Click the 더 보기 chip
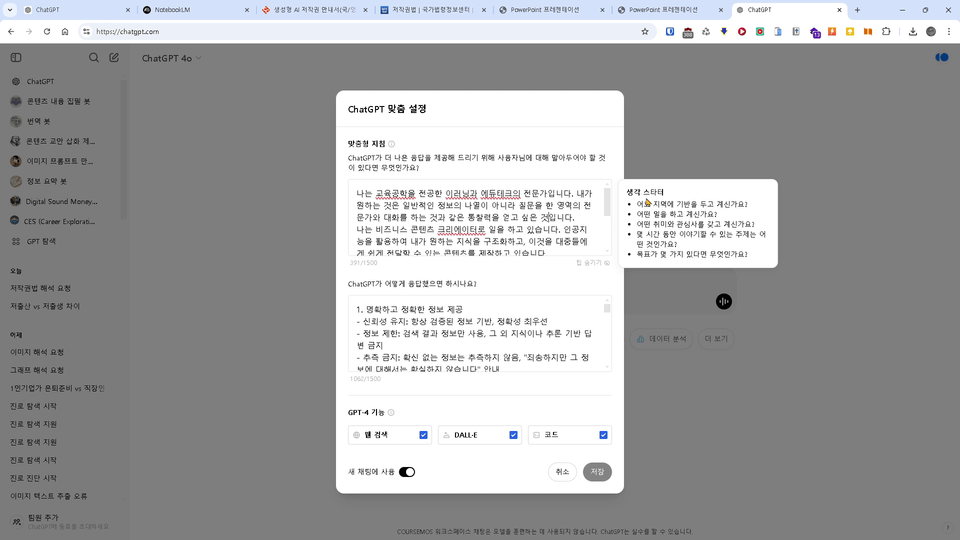The image size is (960, 540). click(716, 339)
